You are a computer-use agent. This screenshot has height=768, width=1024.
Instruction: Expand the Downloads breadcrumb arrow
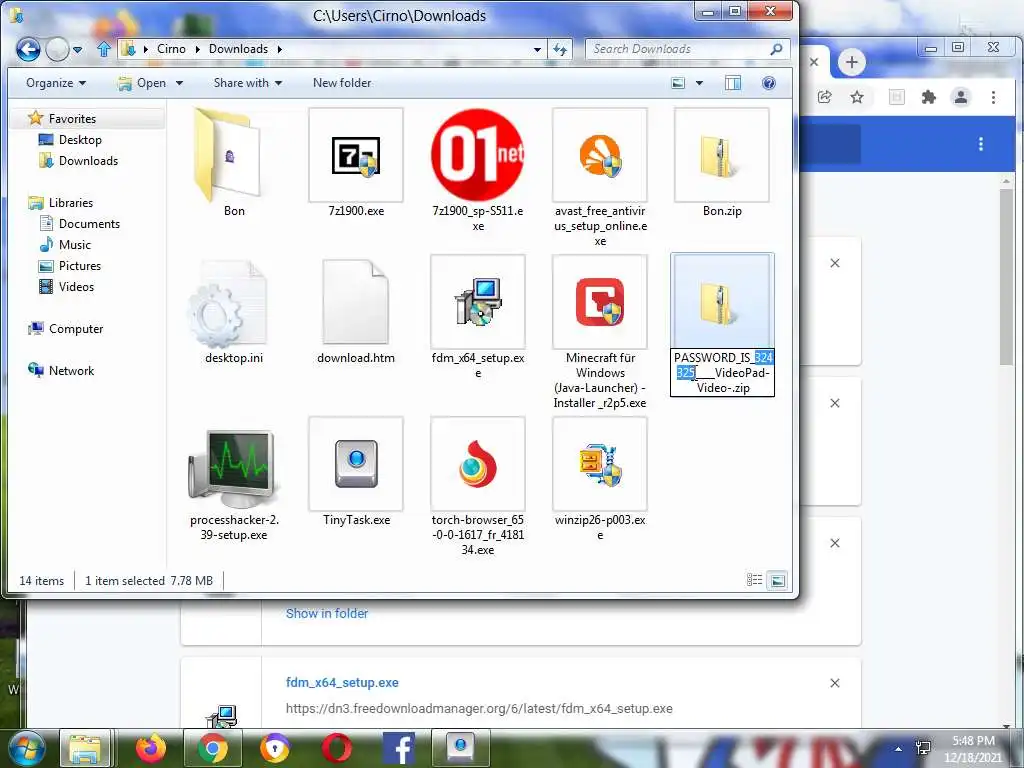[x=280, y=49]
